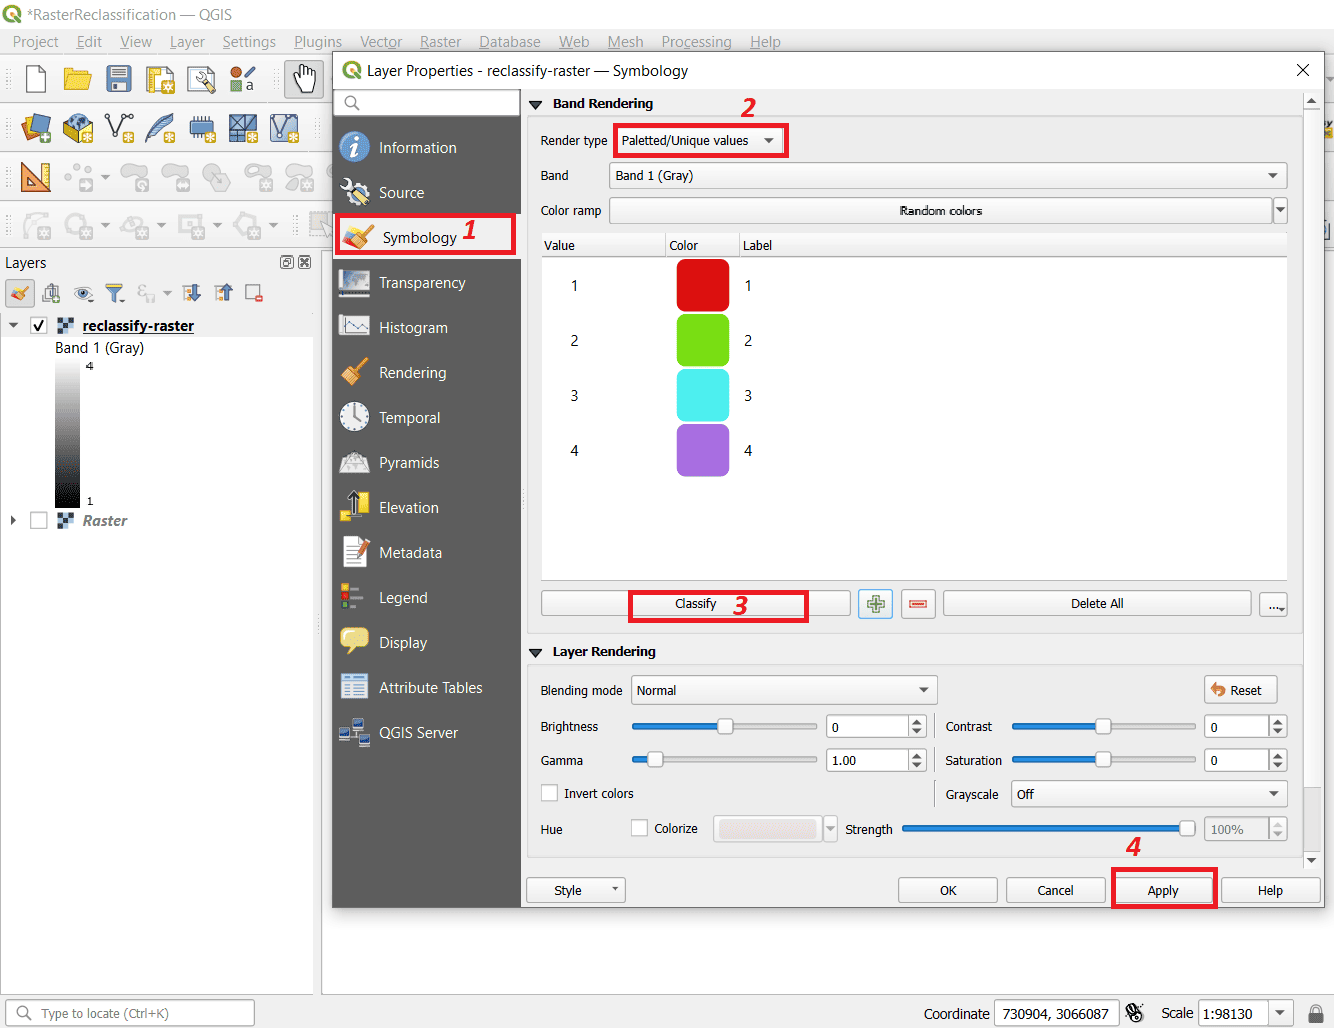Expand the Color ramp selector
Image resolution: width=1334 pixels, height=1028 pixels.
point(1279,210)
